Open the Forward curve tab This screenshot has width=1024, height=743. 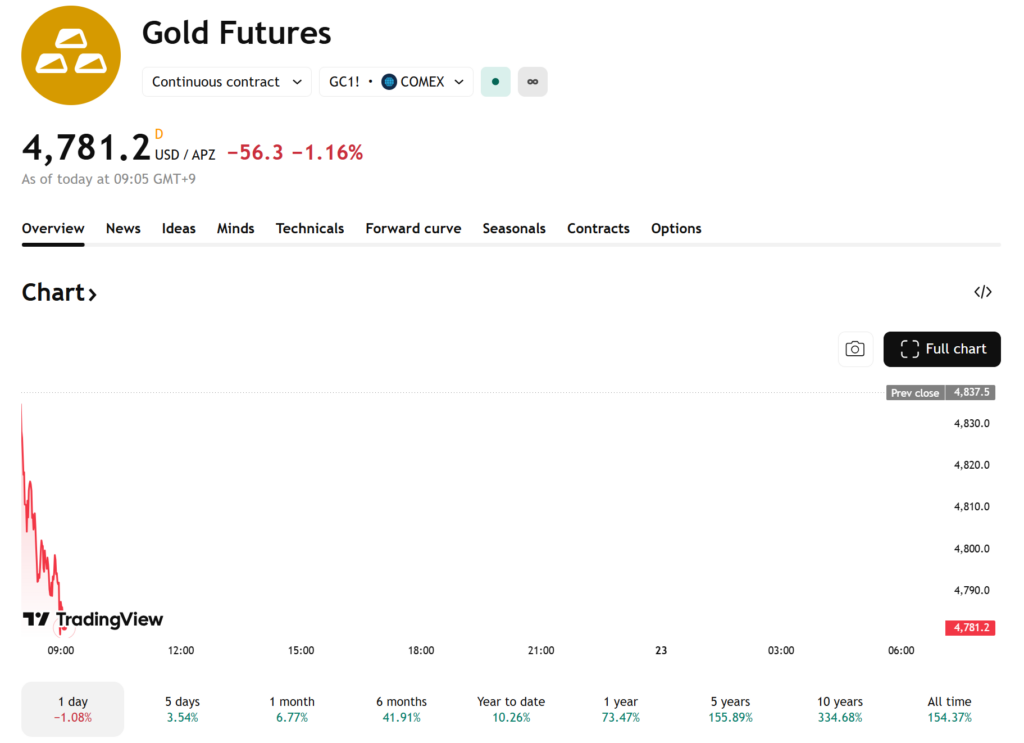[x=413, y=228]
